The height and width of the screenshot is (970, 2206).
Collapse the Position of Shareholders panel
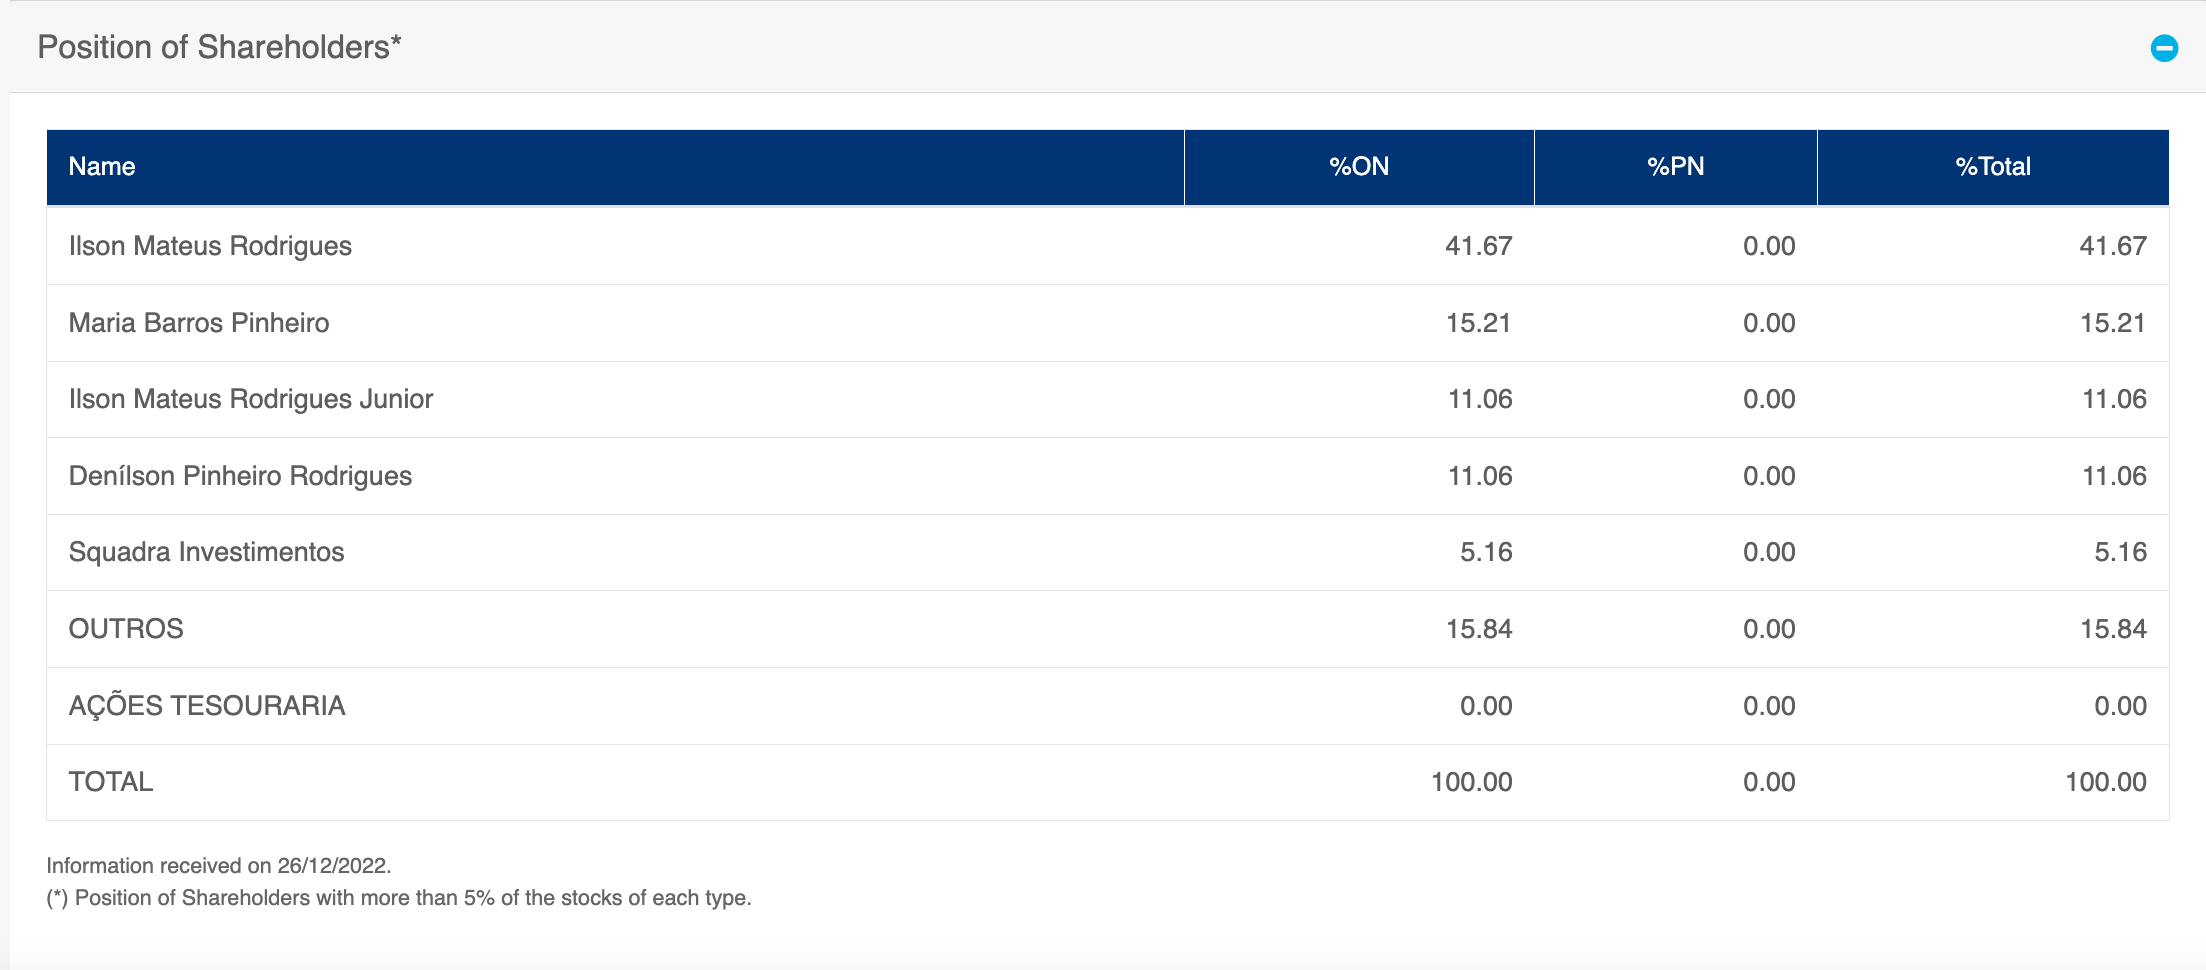tap(2164, 47)
